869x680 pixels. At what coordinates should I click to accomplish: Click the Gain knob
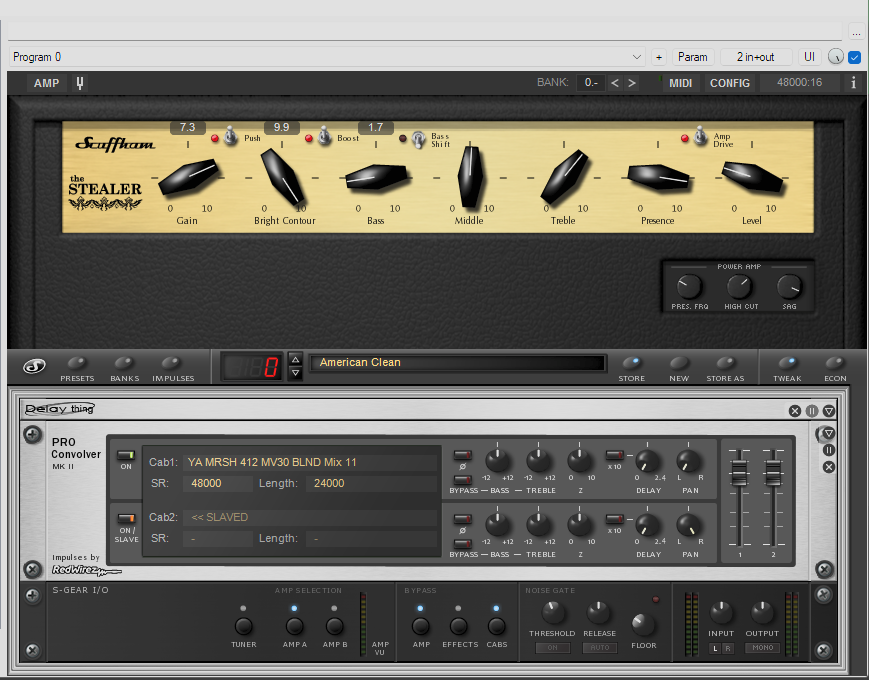tap(188, 177)
